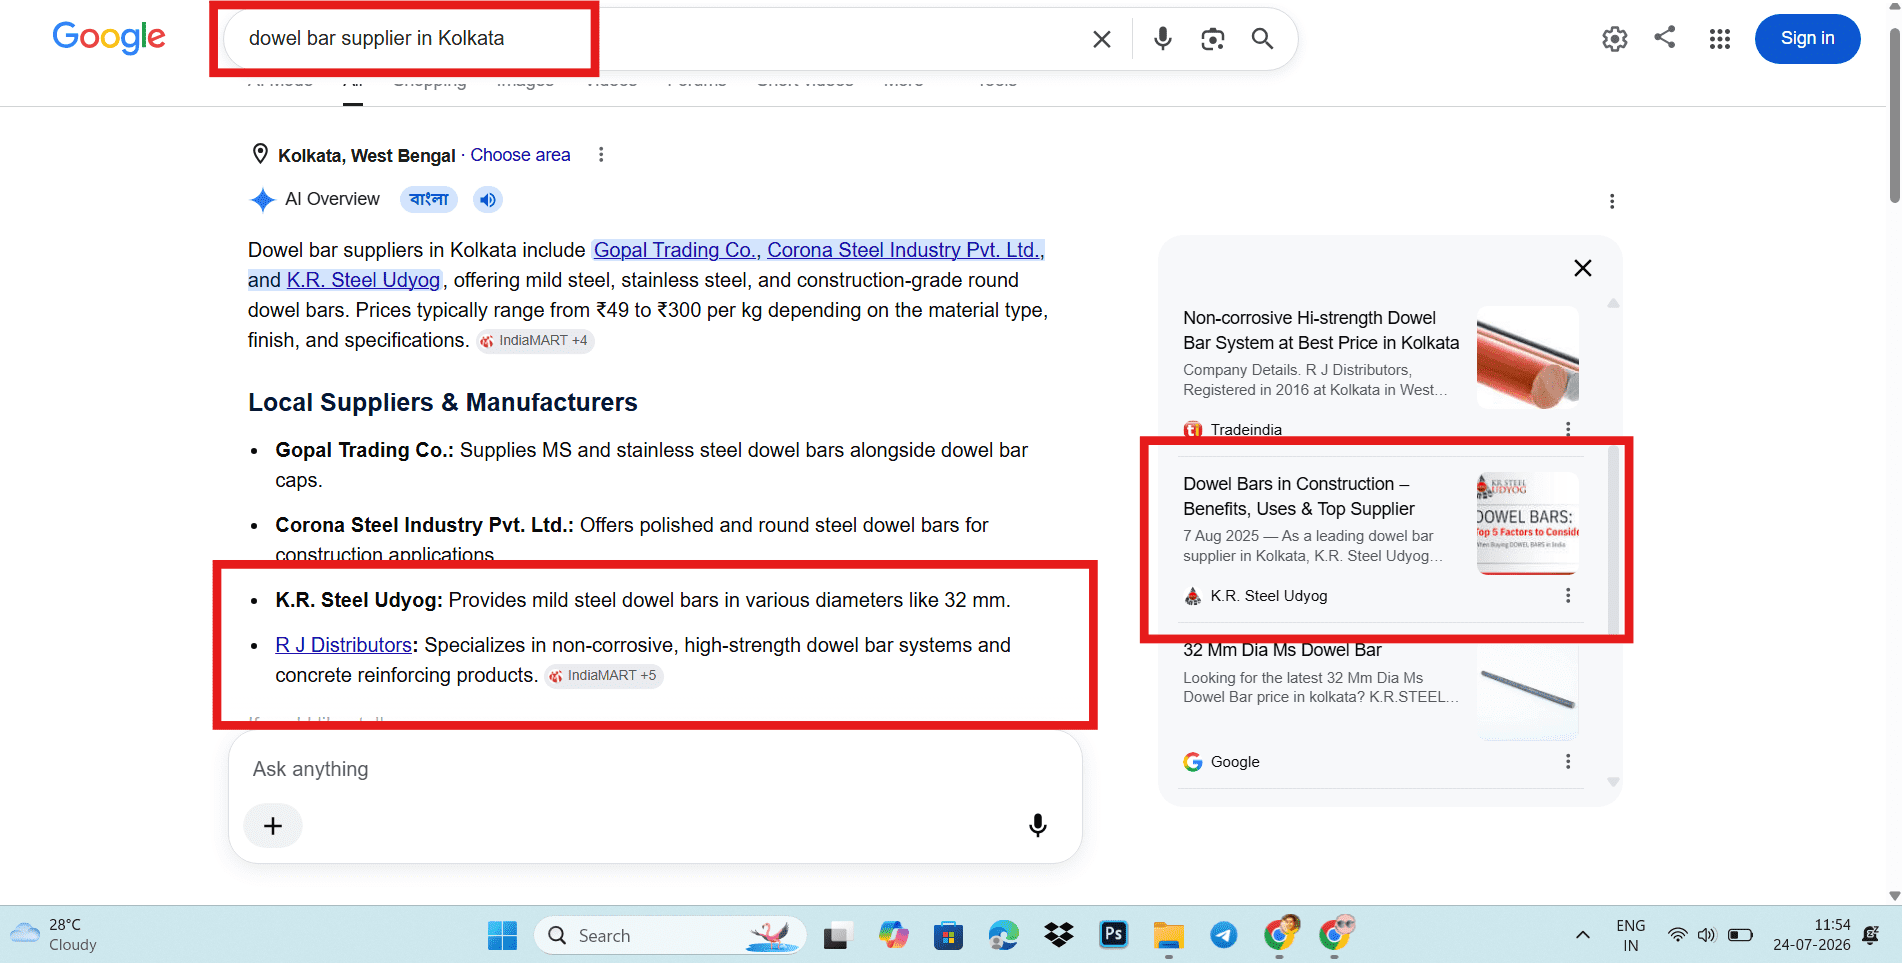
Task: Click the microphone in the Ask anything box
Action: [1038, 825]
